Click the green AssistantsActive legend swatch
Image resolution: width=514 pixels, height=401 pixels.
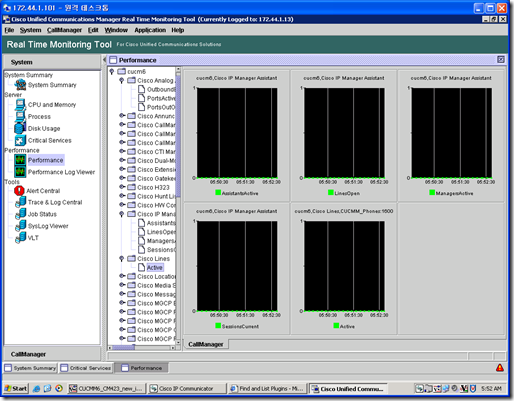click(x=218, y=192)
